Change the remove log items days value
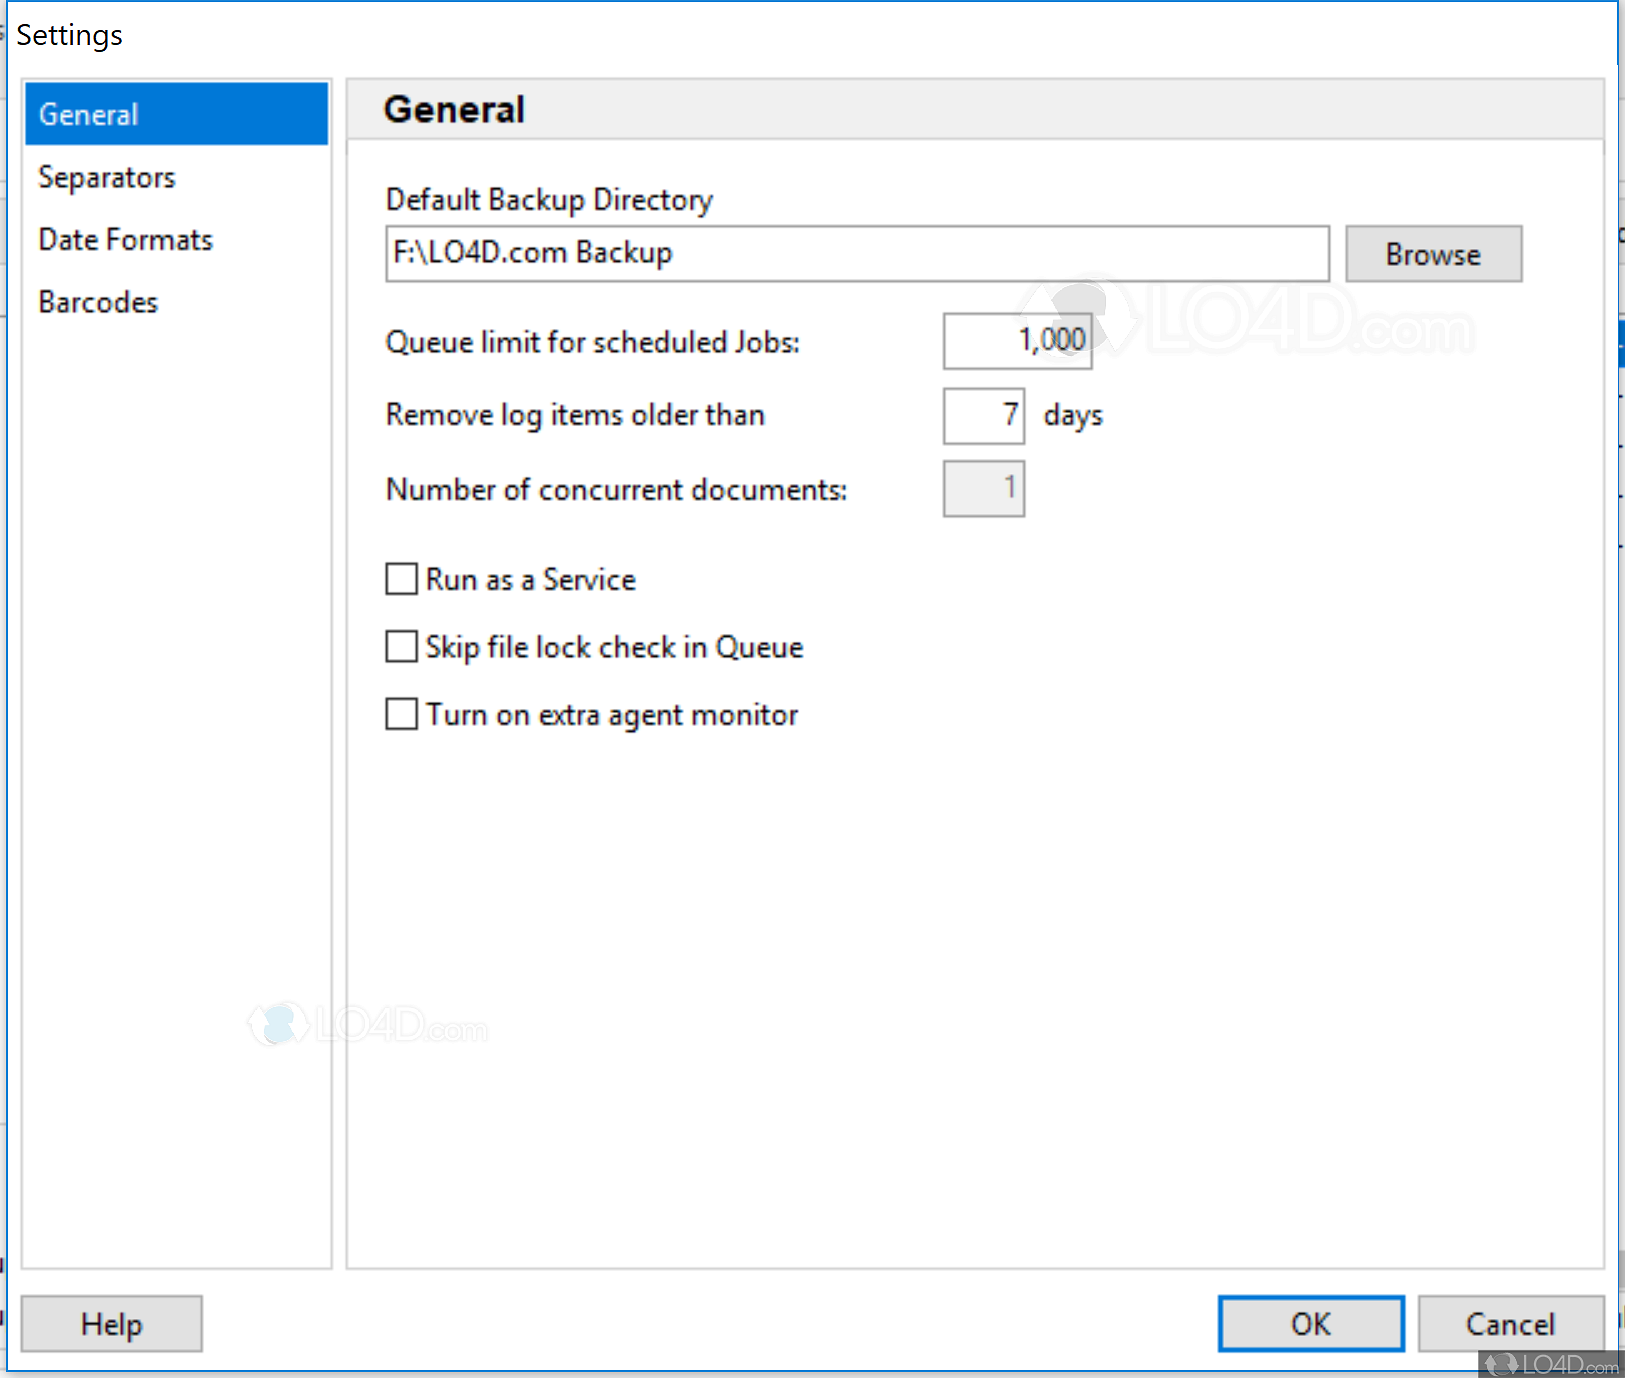The height and width of the screenshot is (1378, 1625). click(983, 415)
